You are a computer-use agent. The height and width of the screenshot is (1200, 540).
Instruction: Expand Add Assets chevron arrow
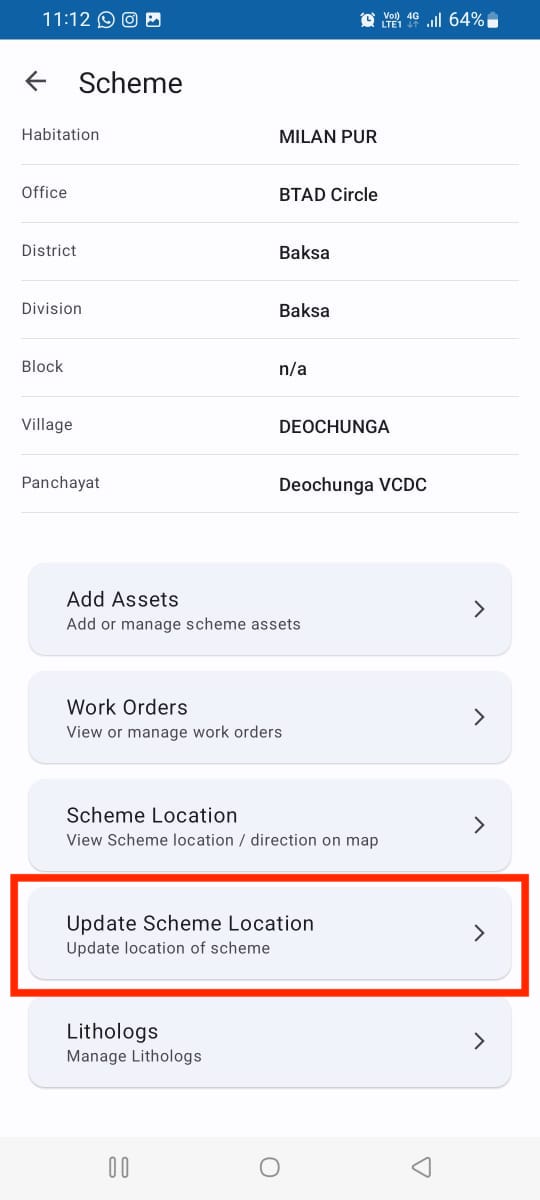click(x=479, y=609)
